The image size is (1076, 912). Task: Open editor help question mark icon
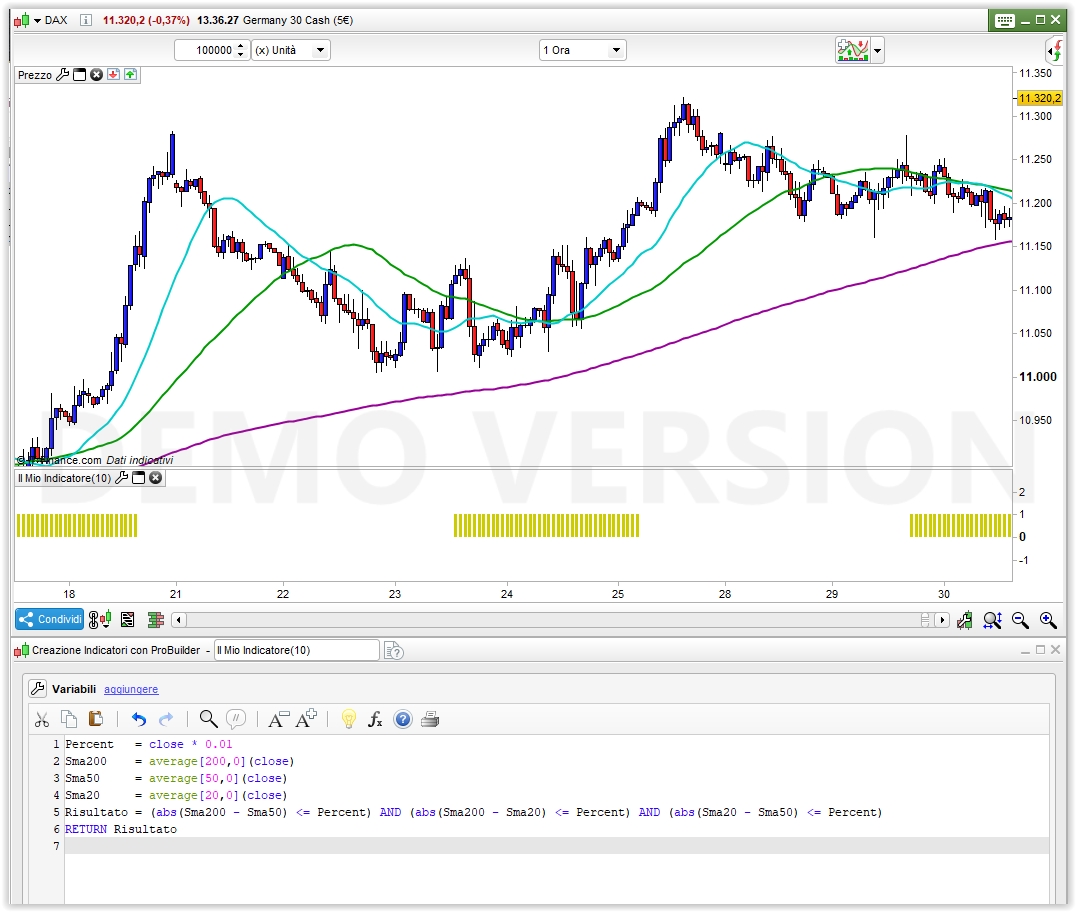(x=403, y=719)
